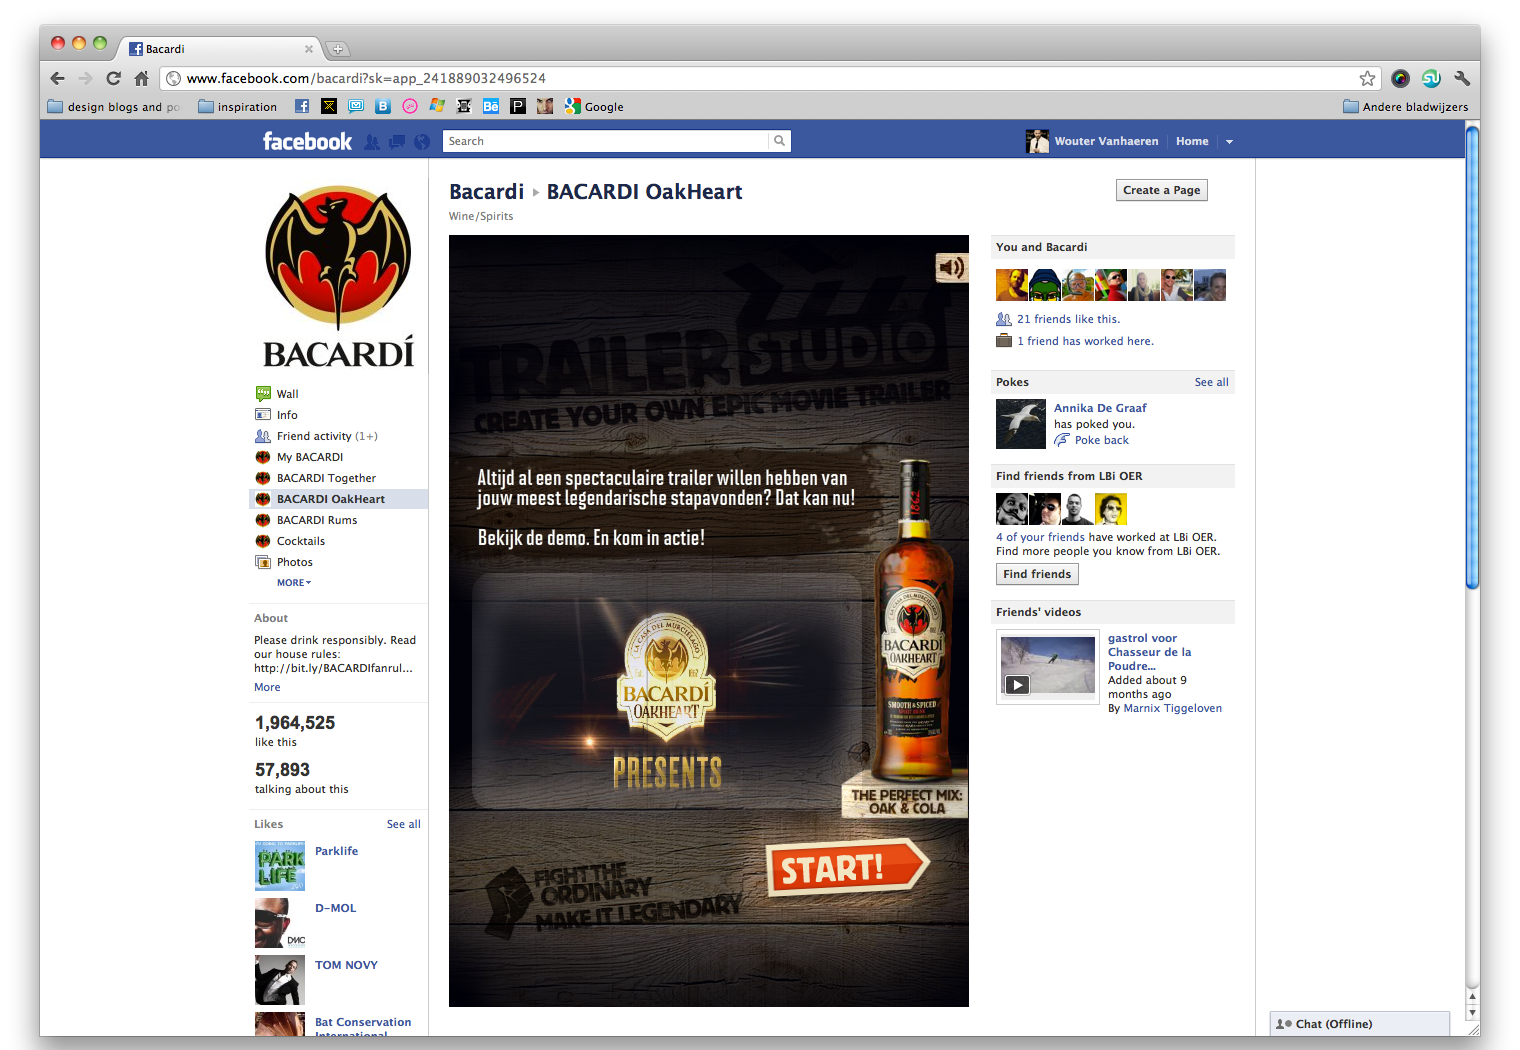Screen dimensions: 1520x1050
Task: Open the Chrome wrench settings menu
Action: 1462,78
